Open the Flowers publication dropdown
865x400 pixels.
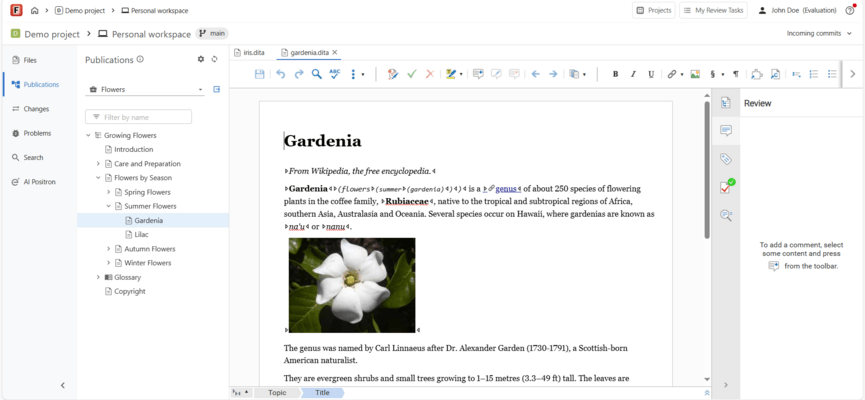coord(146,89)
